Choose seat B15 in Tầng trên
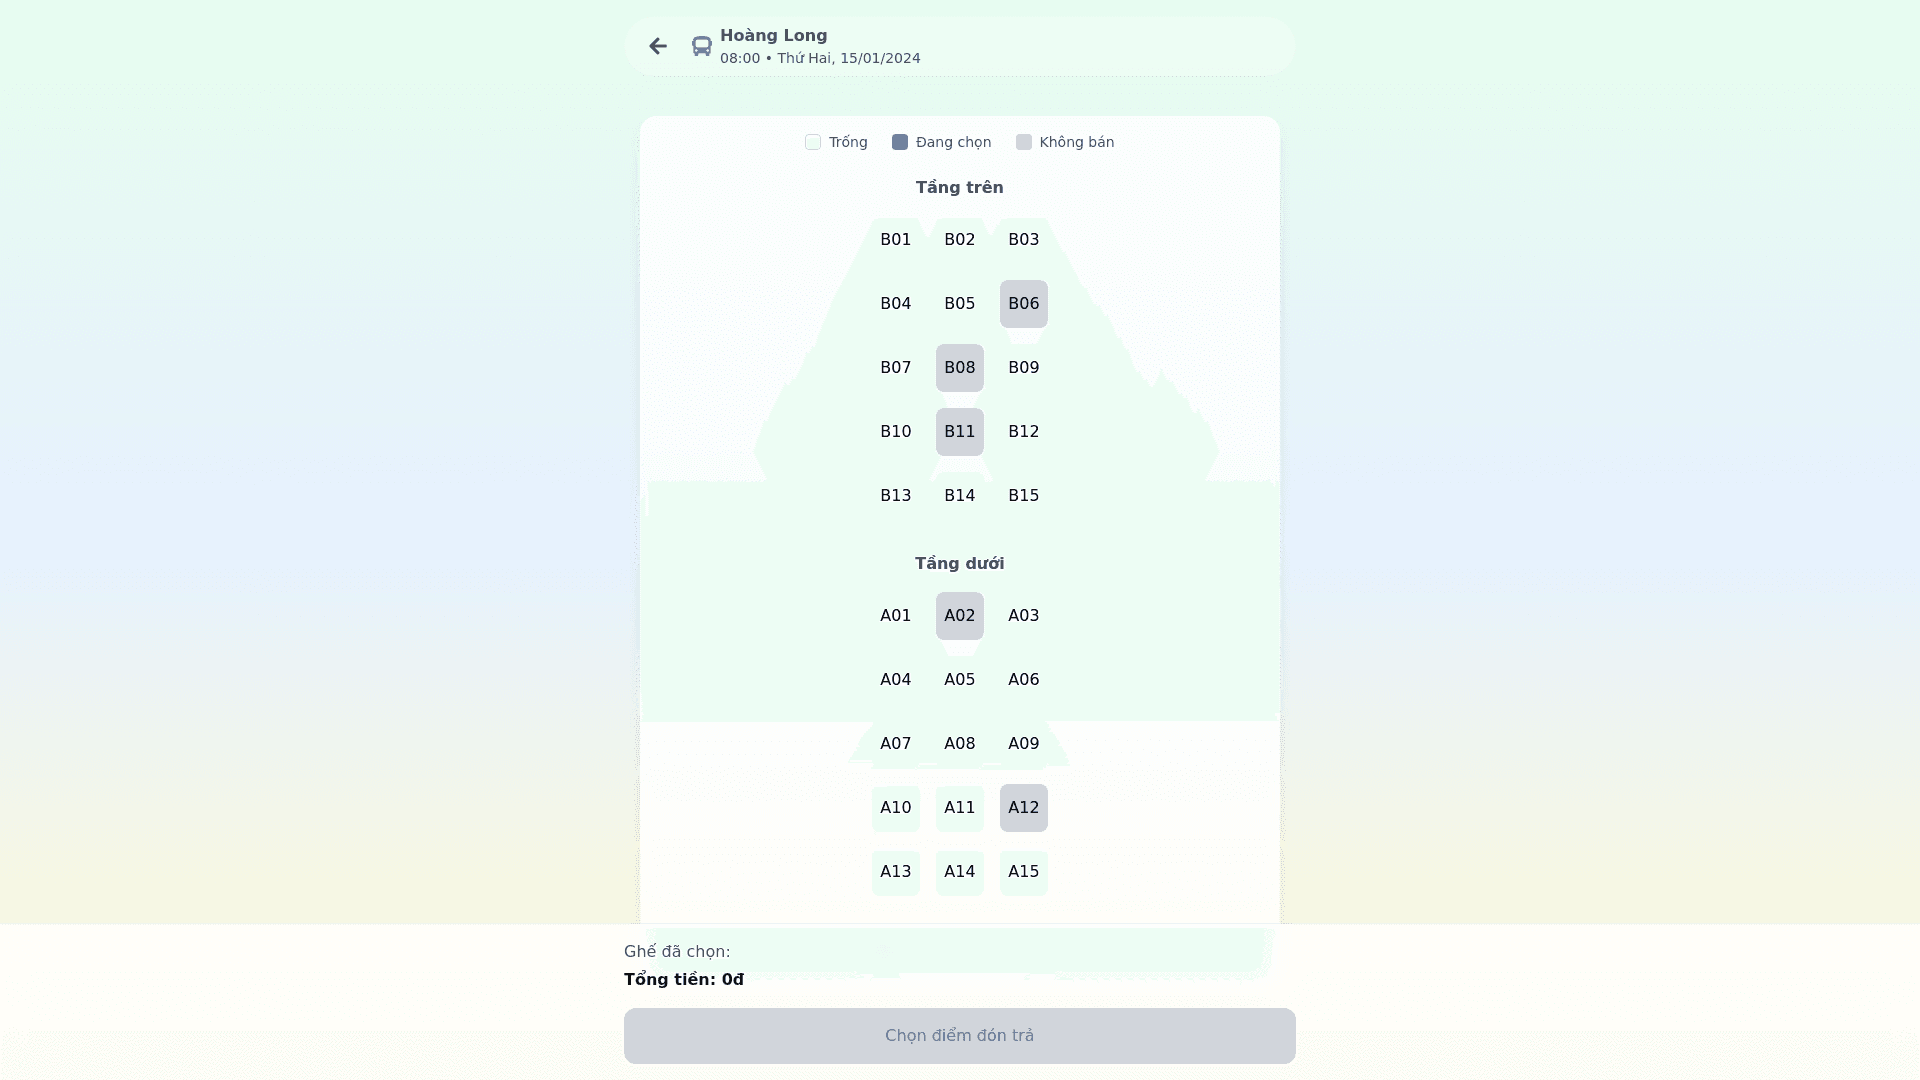Screen dimensions: 1920x1080 tap(1023, 496)
